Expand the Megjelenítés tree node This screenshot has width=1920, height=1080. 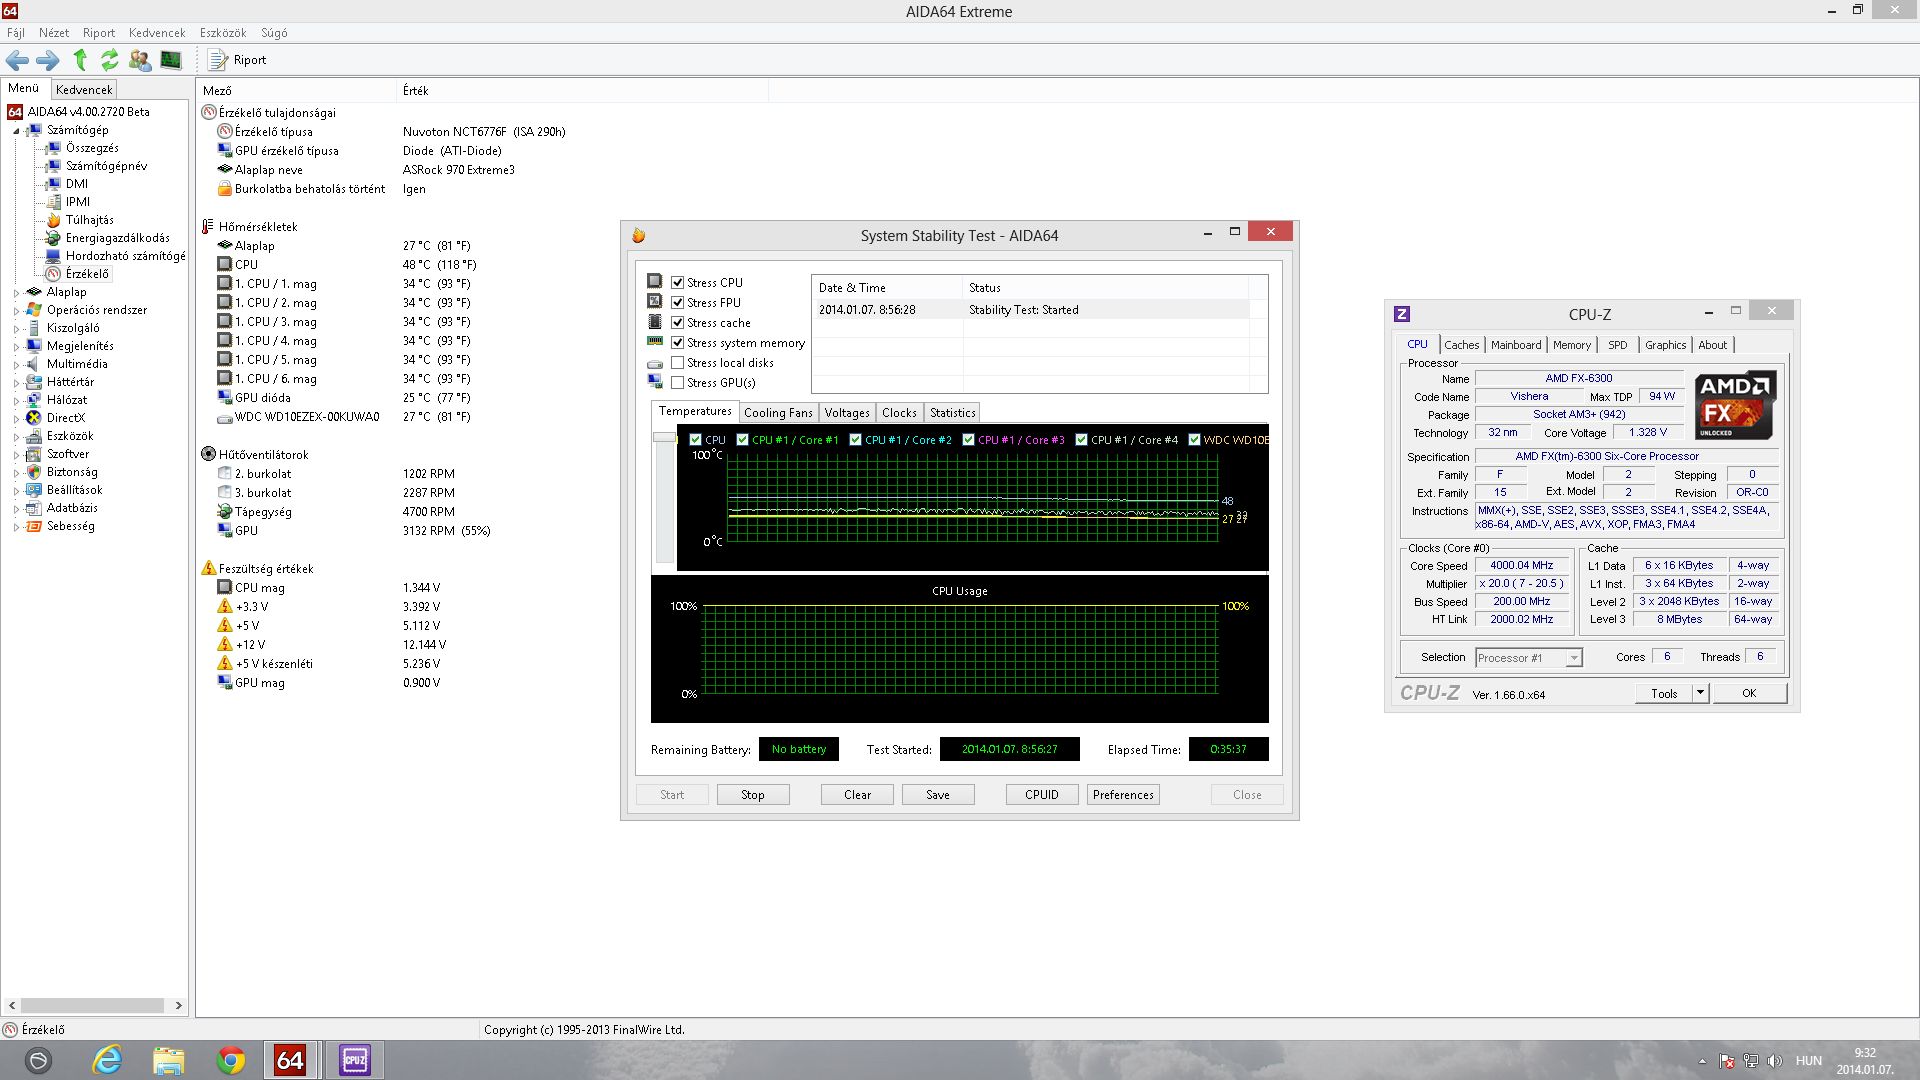coord(16,347)
